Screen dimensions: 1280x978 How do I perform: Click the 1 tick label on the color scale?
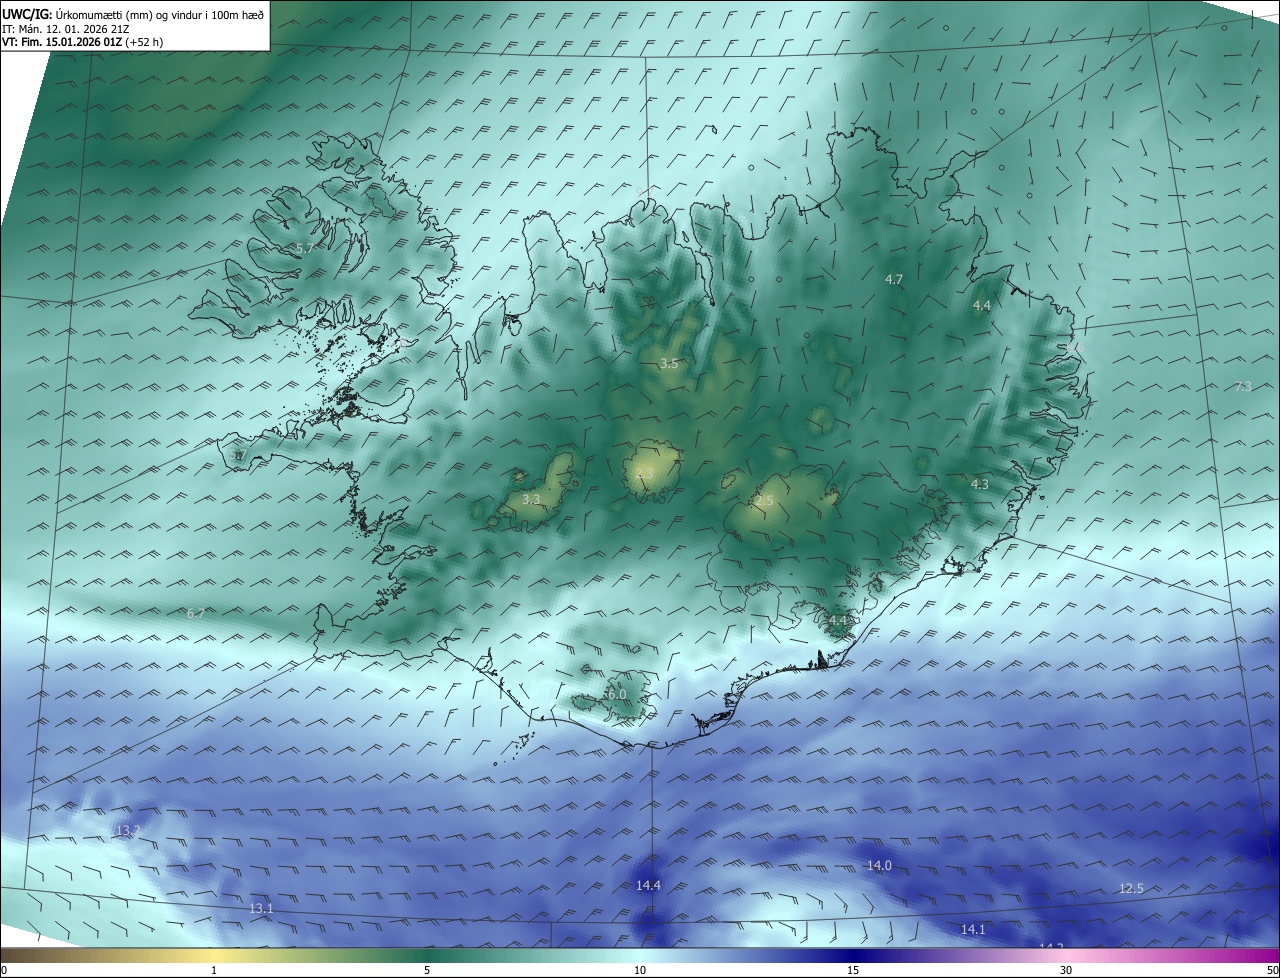(x=214, y=970)
